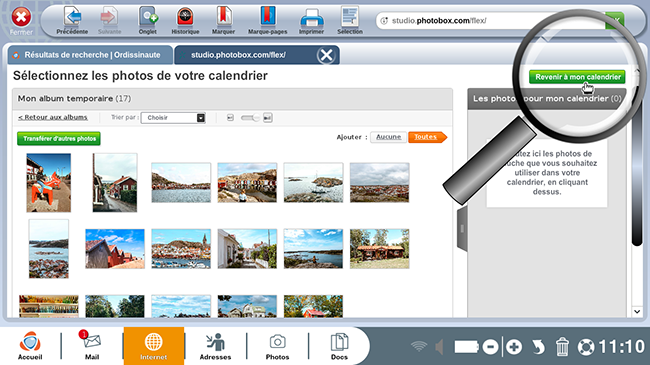Open the trash bin icon
Screen dimensions: 650x365
[562, 347]
